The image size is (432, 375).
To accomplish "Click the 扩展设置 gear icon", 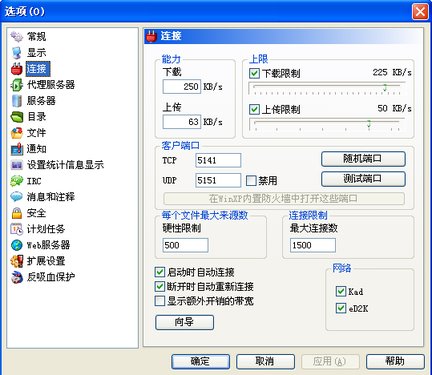I will point(17,261).
